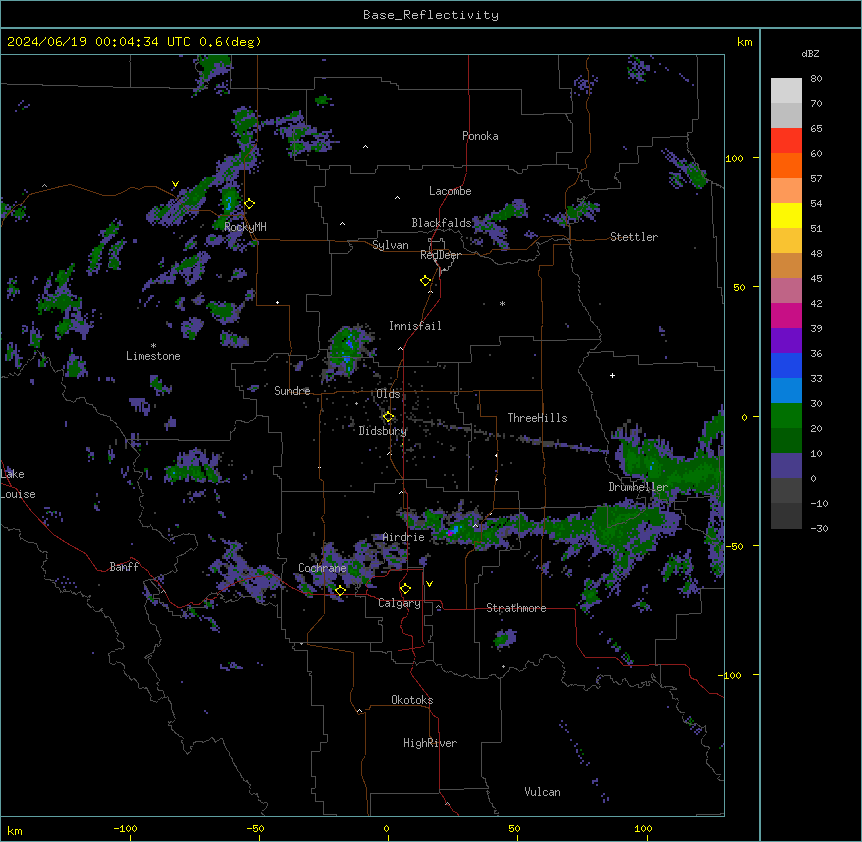The width and height of the screenshot is (862, 842).
Task: Select the Okotoks label
Action: [x=412, y=700]
